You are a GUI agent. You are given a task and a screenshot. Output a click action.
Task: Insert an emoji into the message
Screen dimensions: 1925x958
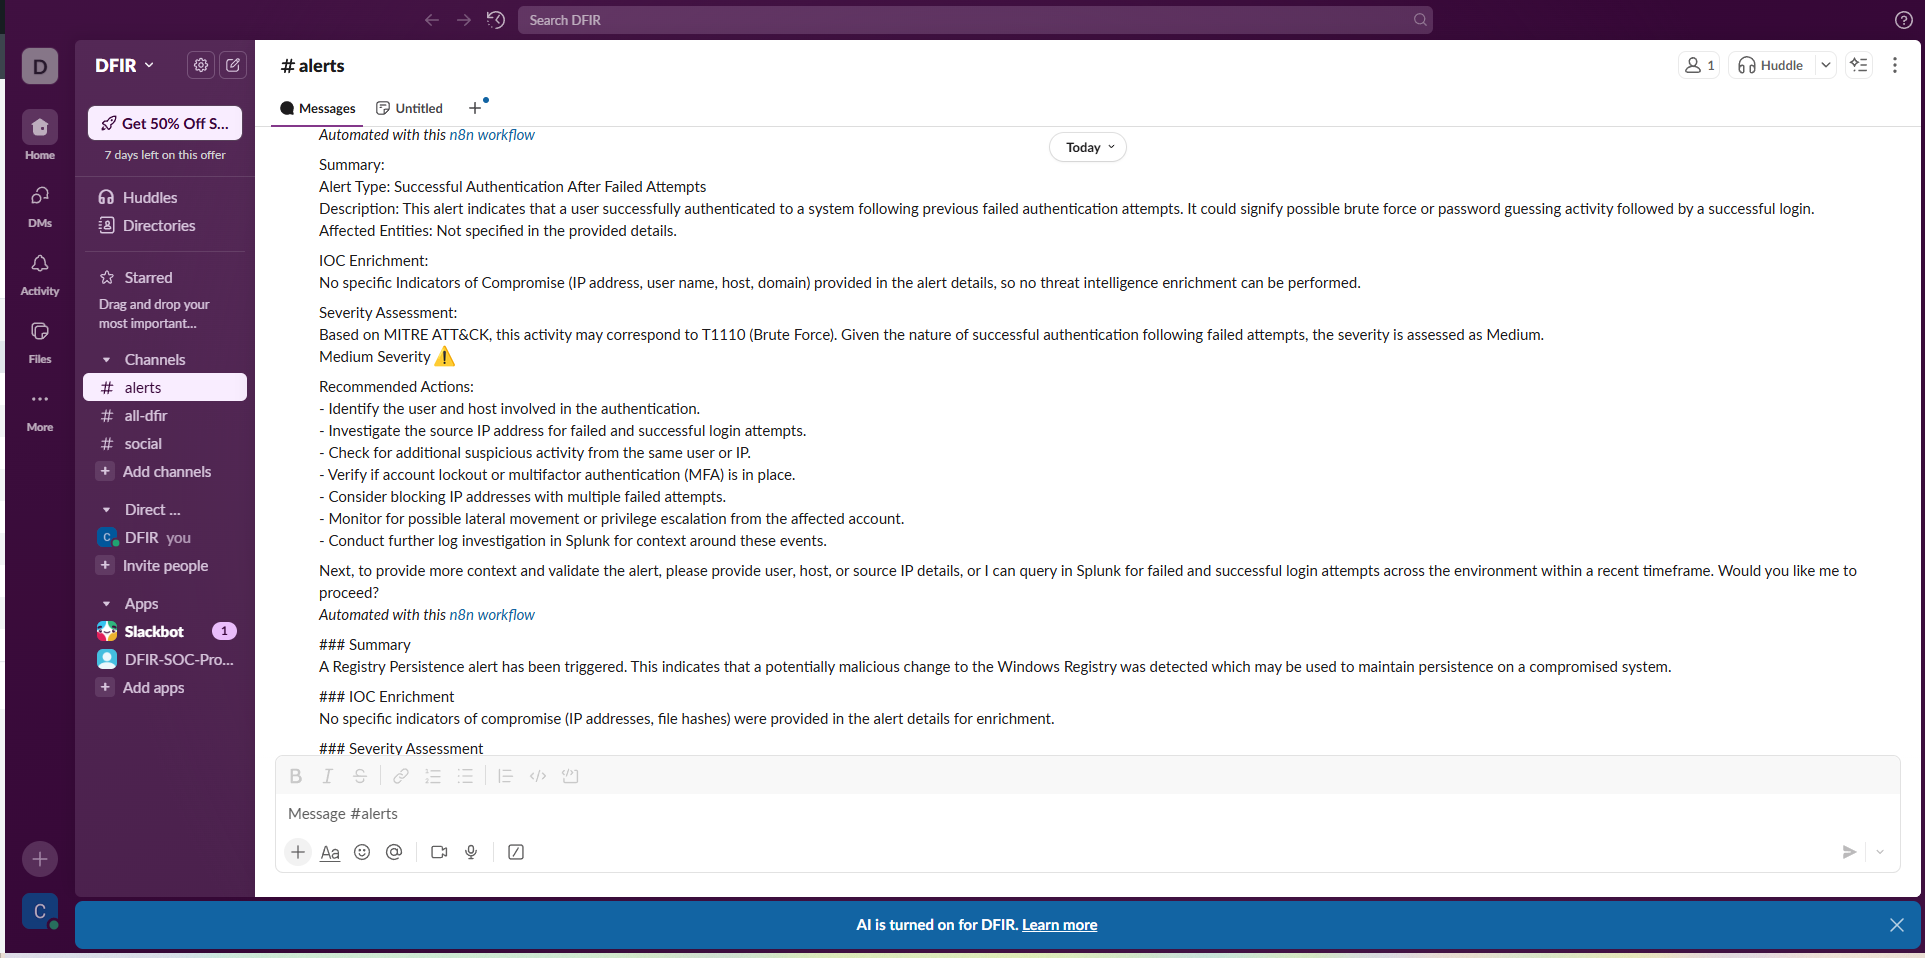362,852
